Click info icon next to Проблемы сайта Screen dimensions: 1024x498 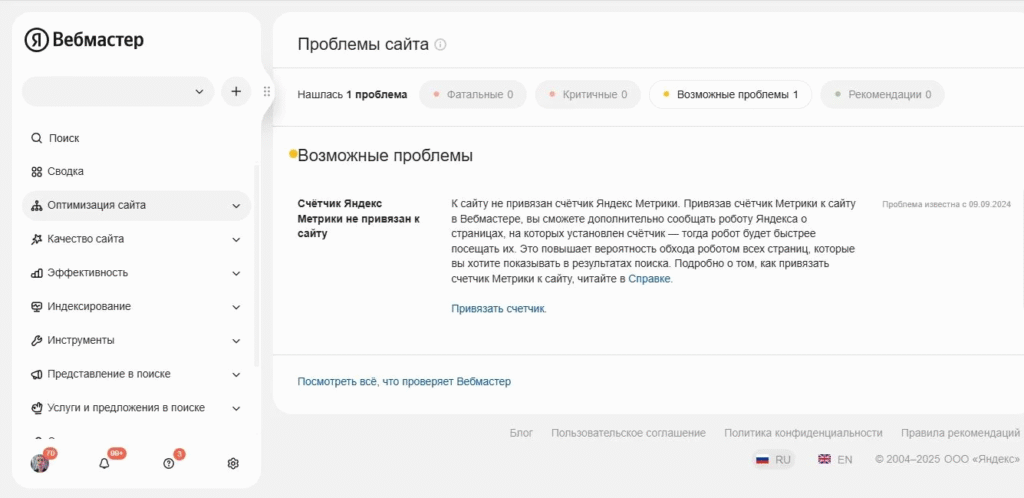441,45
